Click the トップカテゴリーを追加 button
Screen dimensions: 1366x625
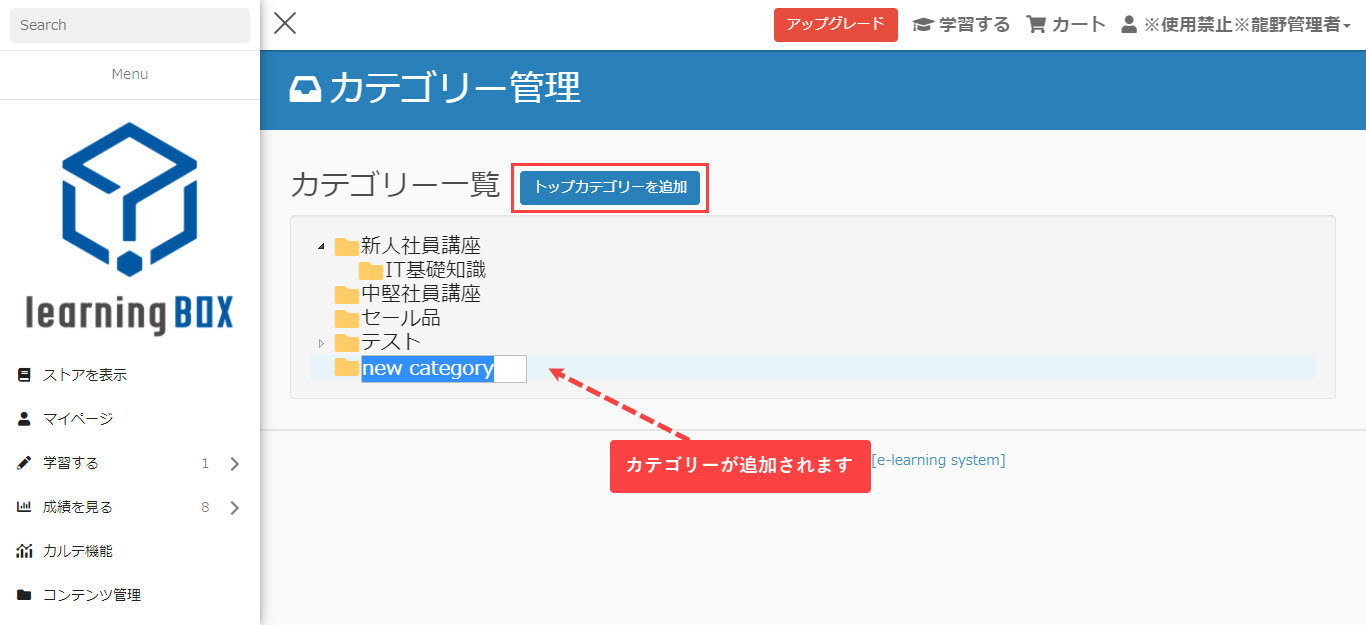tap(609, 187)
